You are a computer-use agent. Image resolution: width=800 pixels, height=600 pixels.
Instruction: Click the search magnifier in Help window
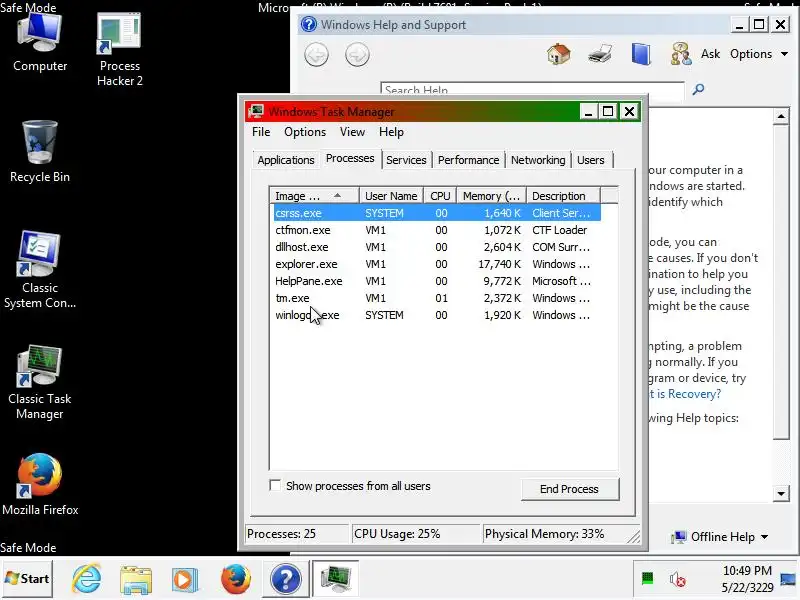click(698, 89)
